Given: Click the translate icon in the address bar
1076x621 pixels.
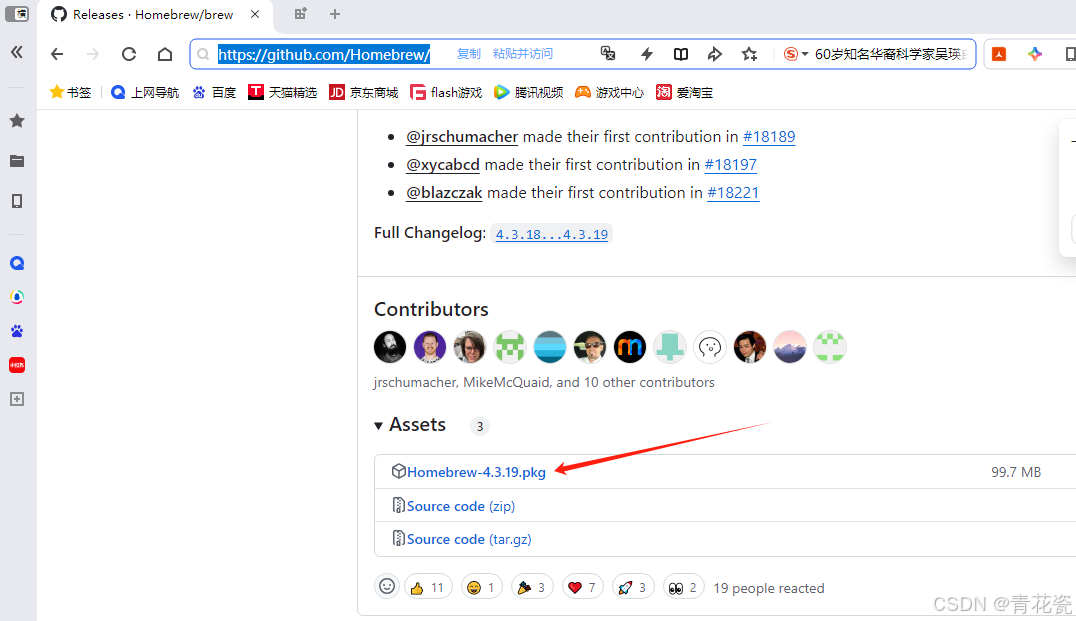Looking at the screenshot, I should coord(608,54).
